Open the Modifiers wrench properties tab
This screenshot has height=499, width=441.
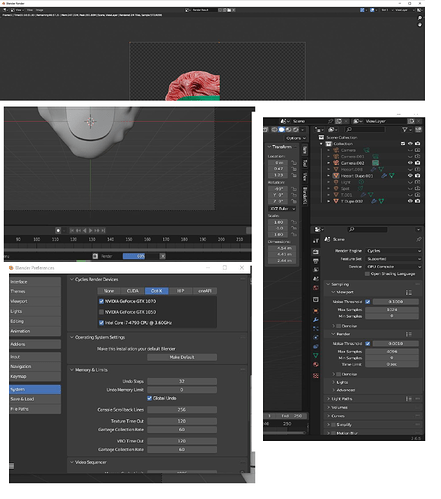click(x=316, y=320)
